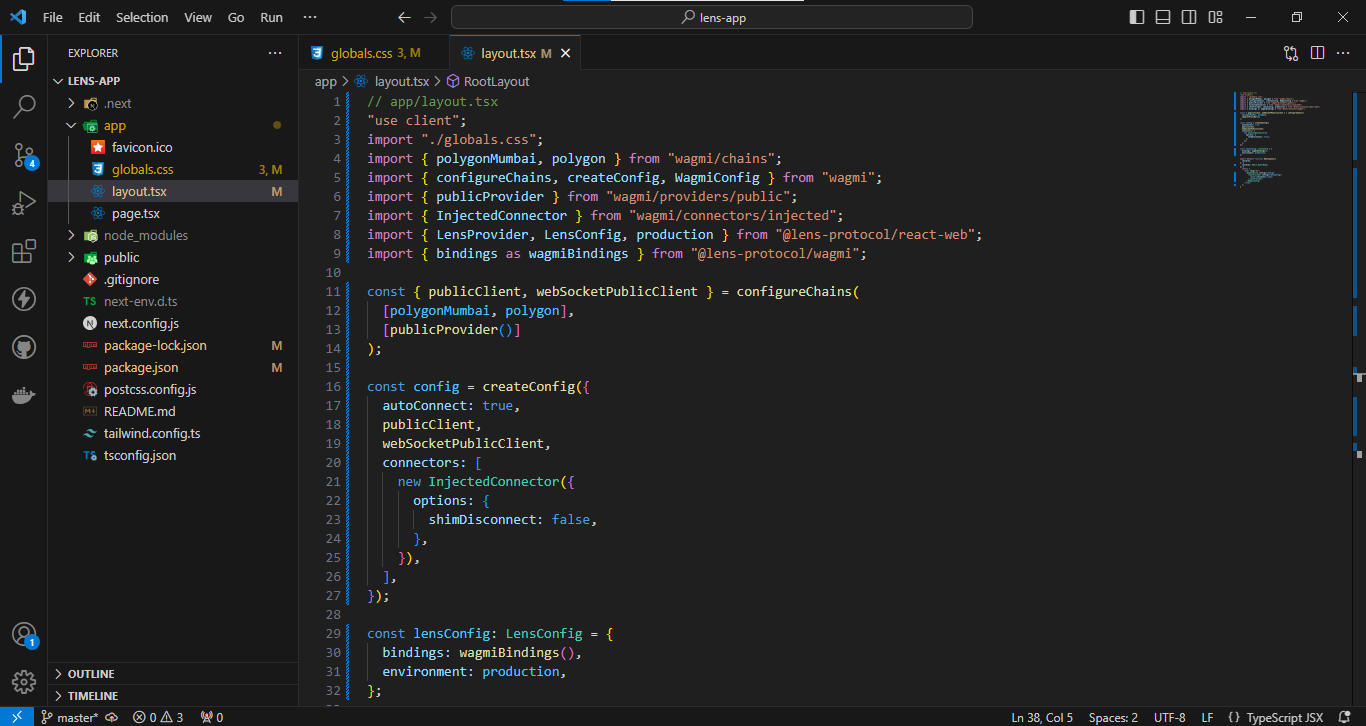Expand the node_modules folder
Screen dimensions: 1366x726
[x=145, y=235]
